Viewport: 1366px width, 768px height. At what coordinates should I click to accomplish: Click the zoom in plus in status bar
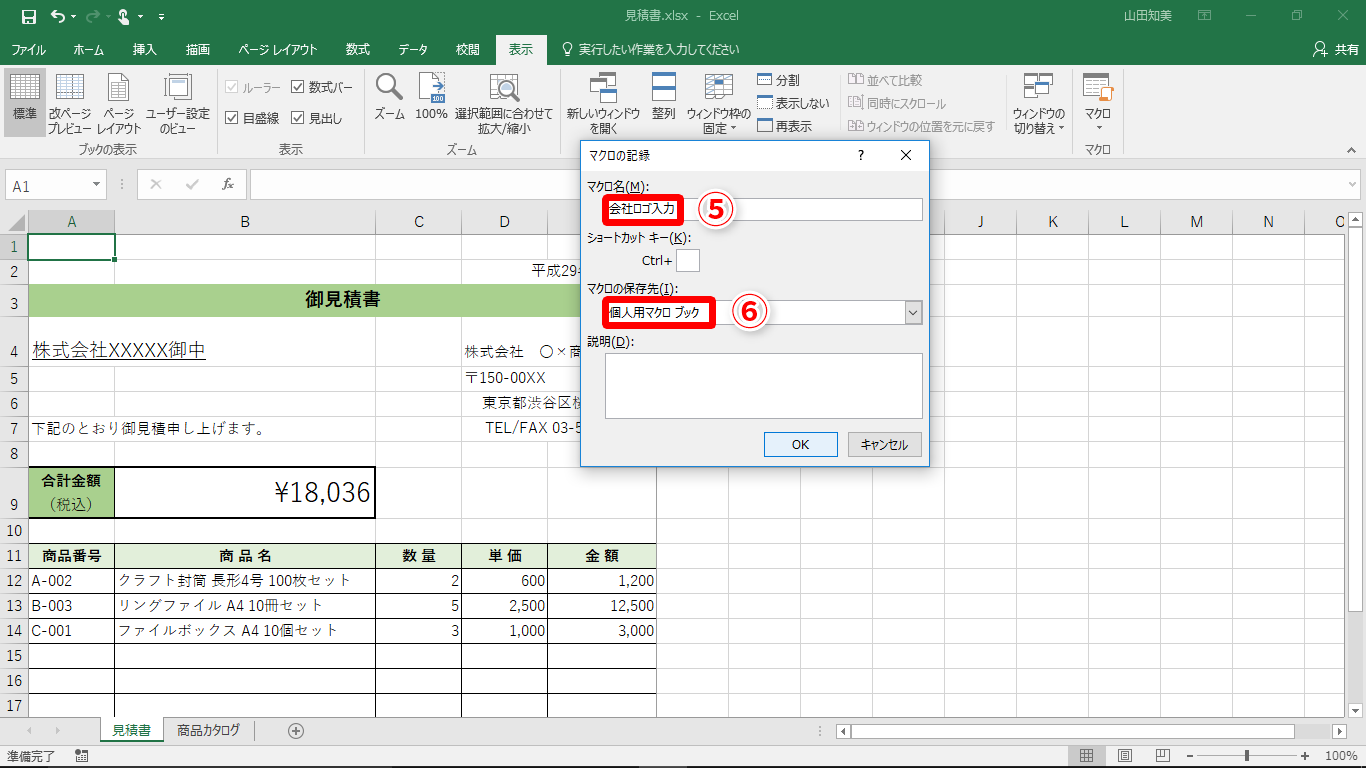click(1305, 756)
